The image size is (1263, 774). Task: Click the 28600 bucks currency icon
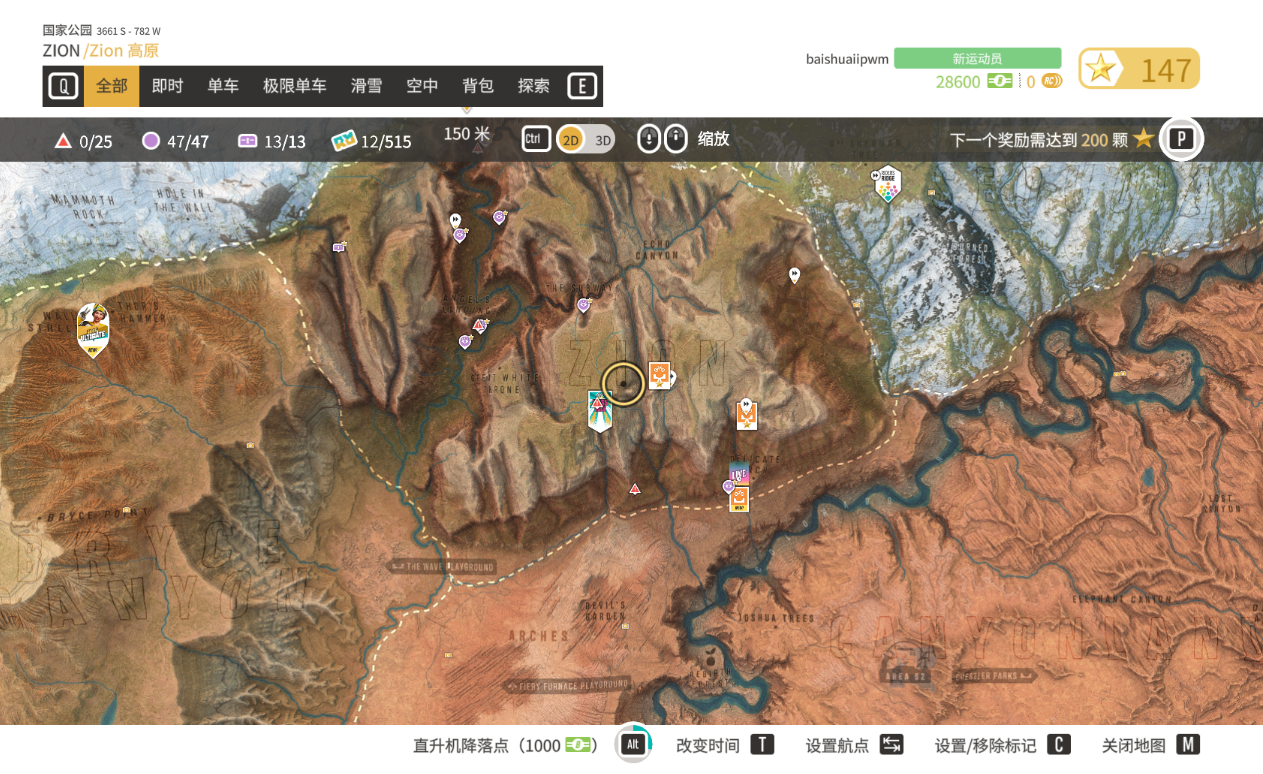[1000, 82]
